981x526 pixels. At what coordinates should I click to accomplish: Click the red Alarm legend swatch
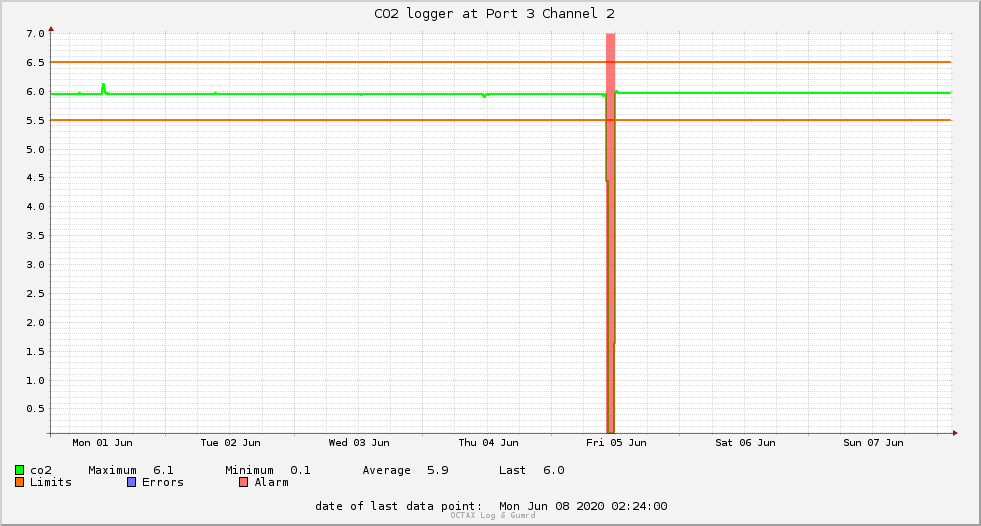(243, 482)
